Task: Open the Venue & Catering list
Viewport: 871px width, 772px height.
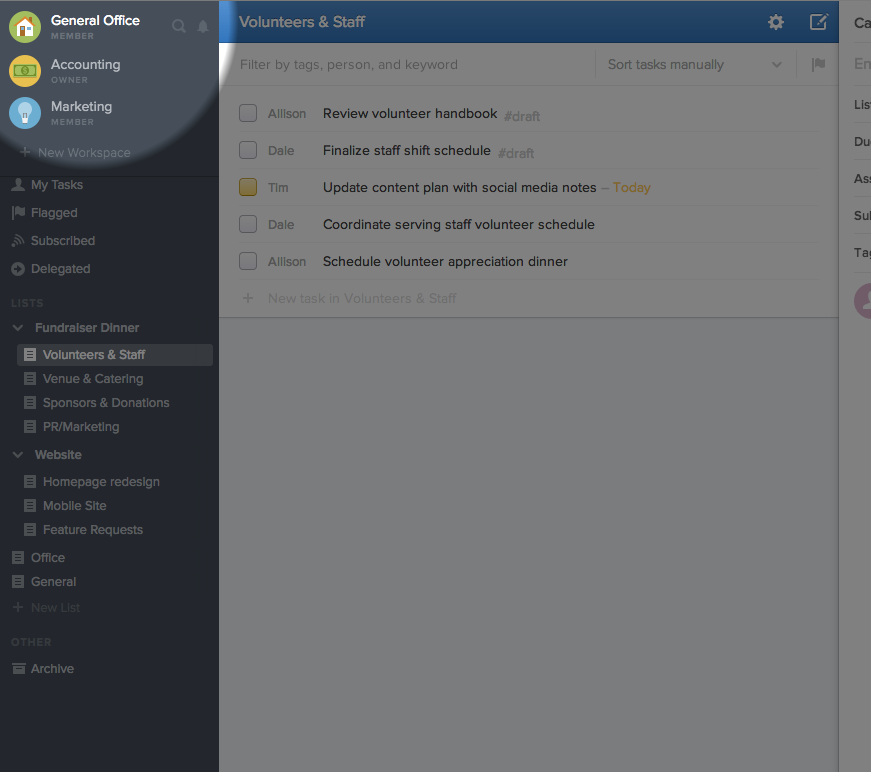Action: click(x=93, y=379)
